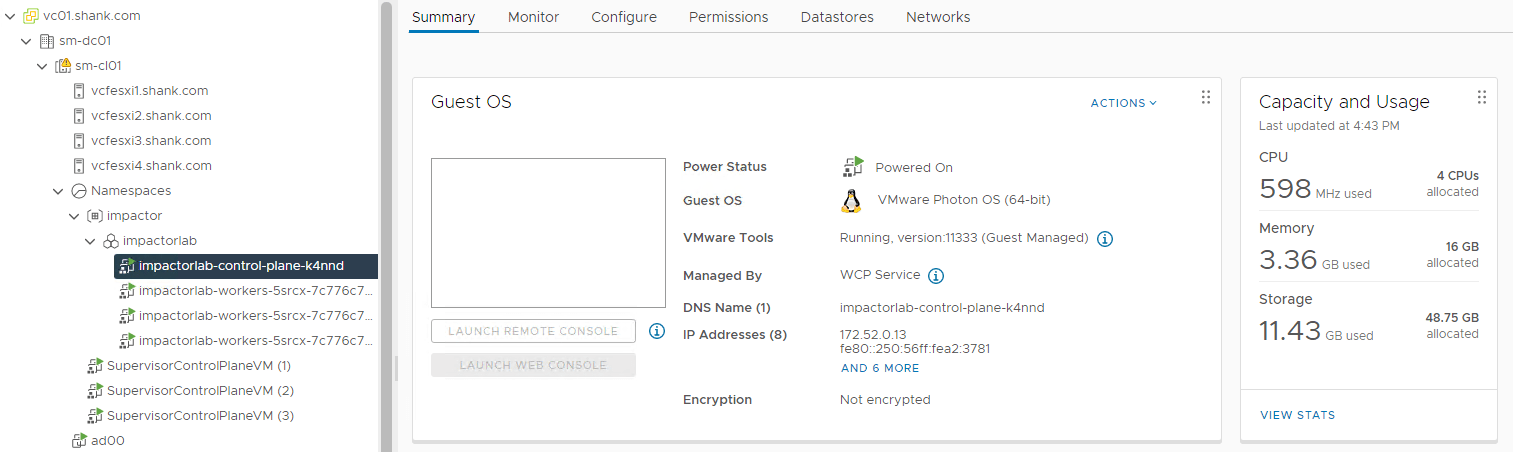Screen dimensions: 1513x452
Task: Click the datacenter icon beside sm-dc01
Action: [46, 41]
